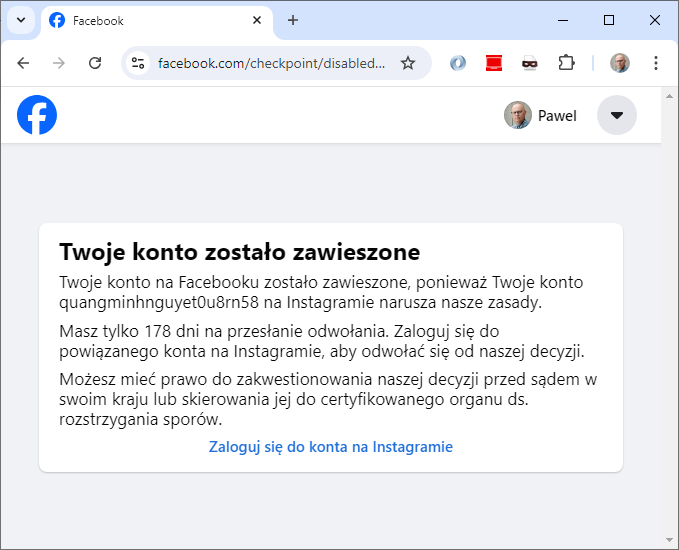Image resolution: width=679 pixels, height=550 pixels.
Task: Maximize the Chrome window
Action: [609, 20]
